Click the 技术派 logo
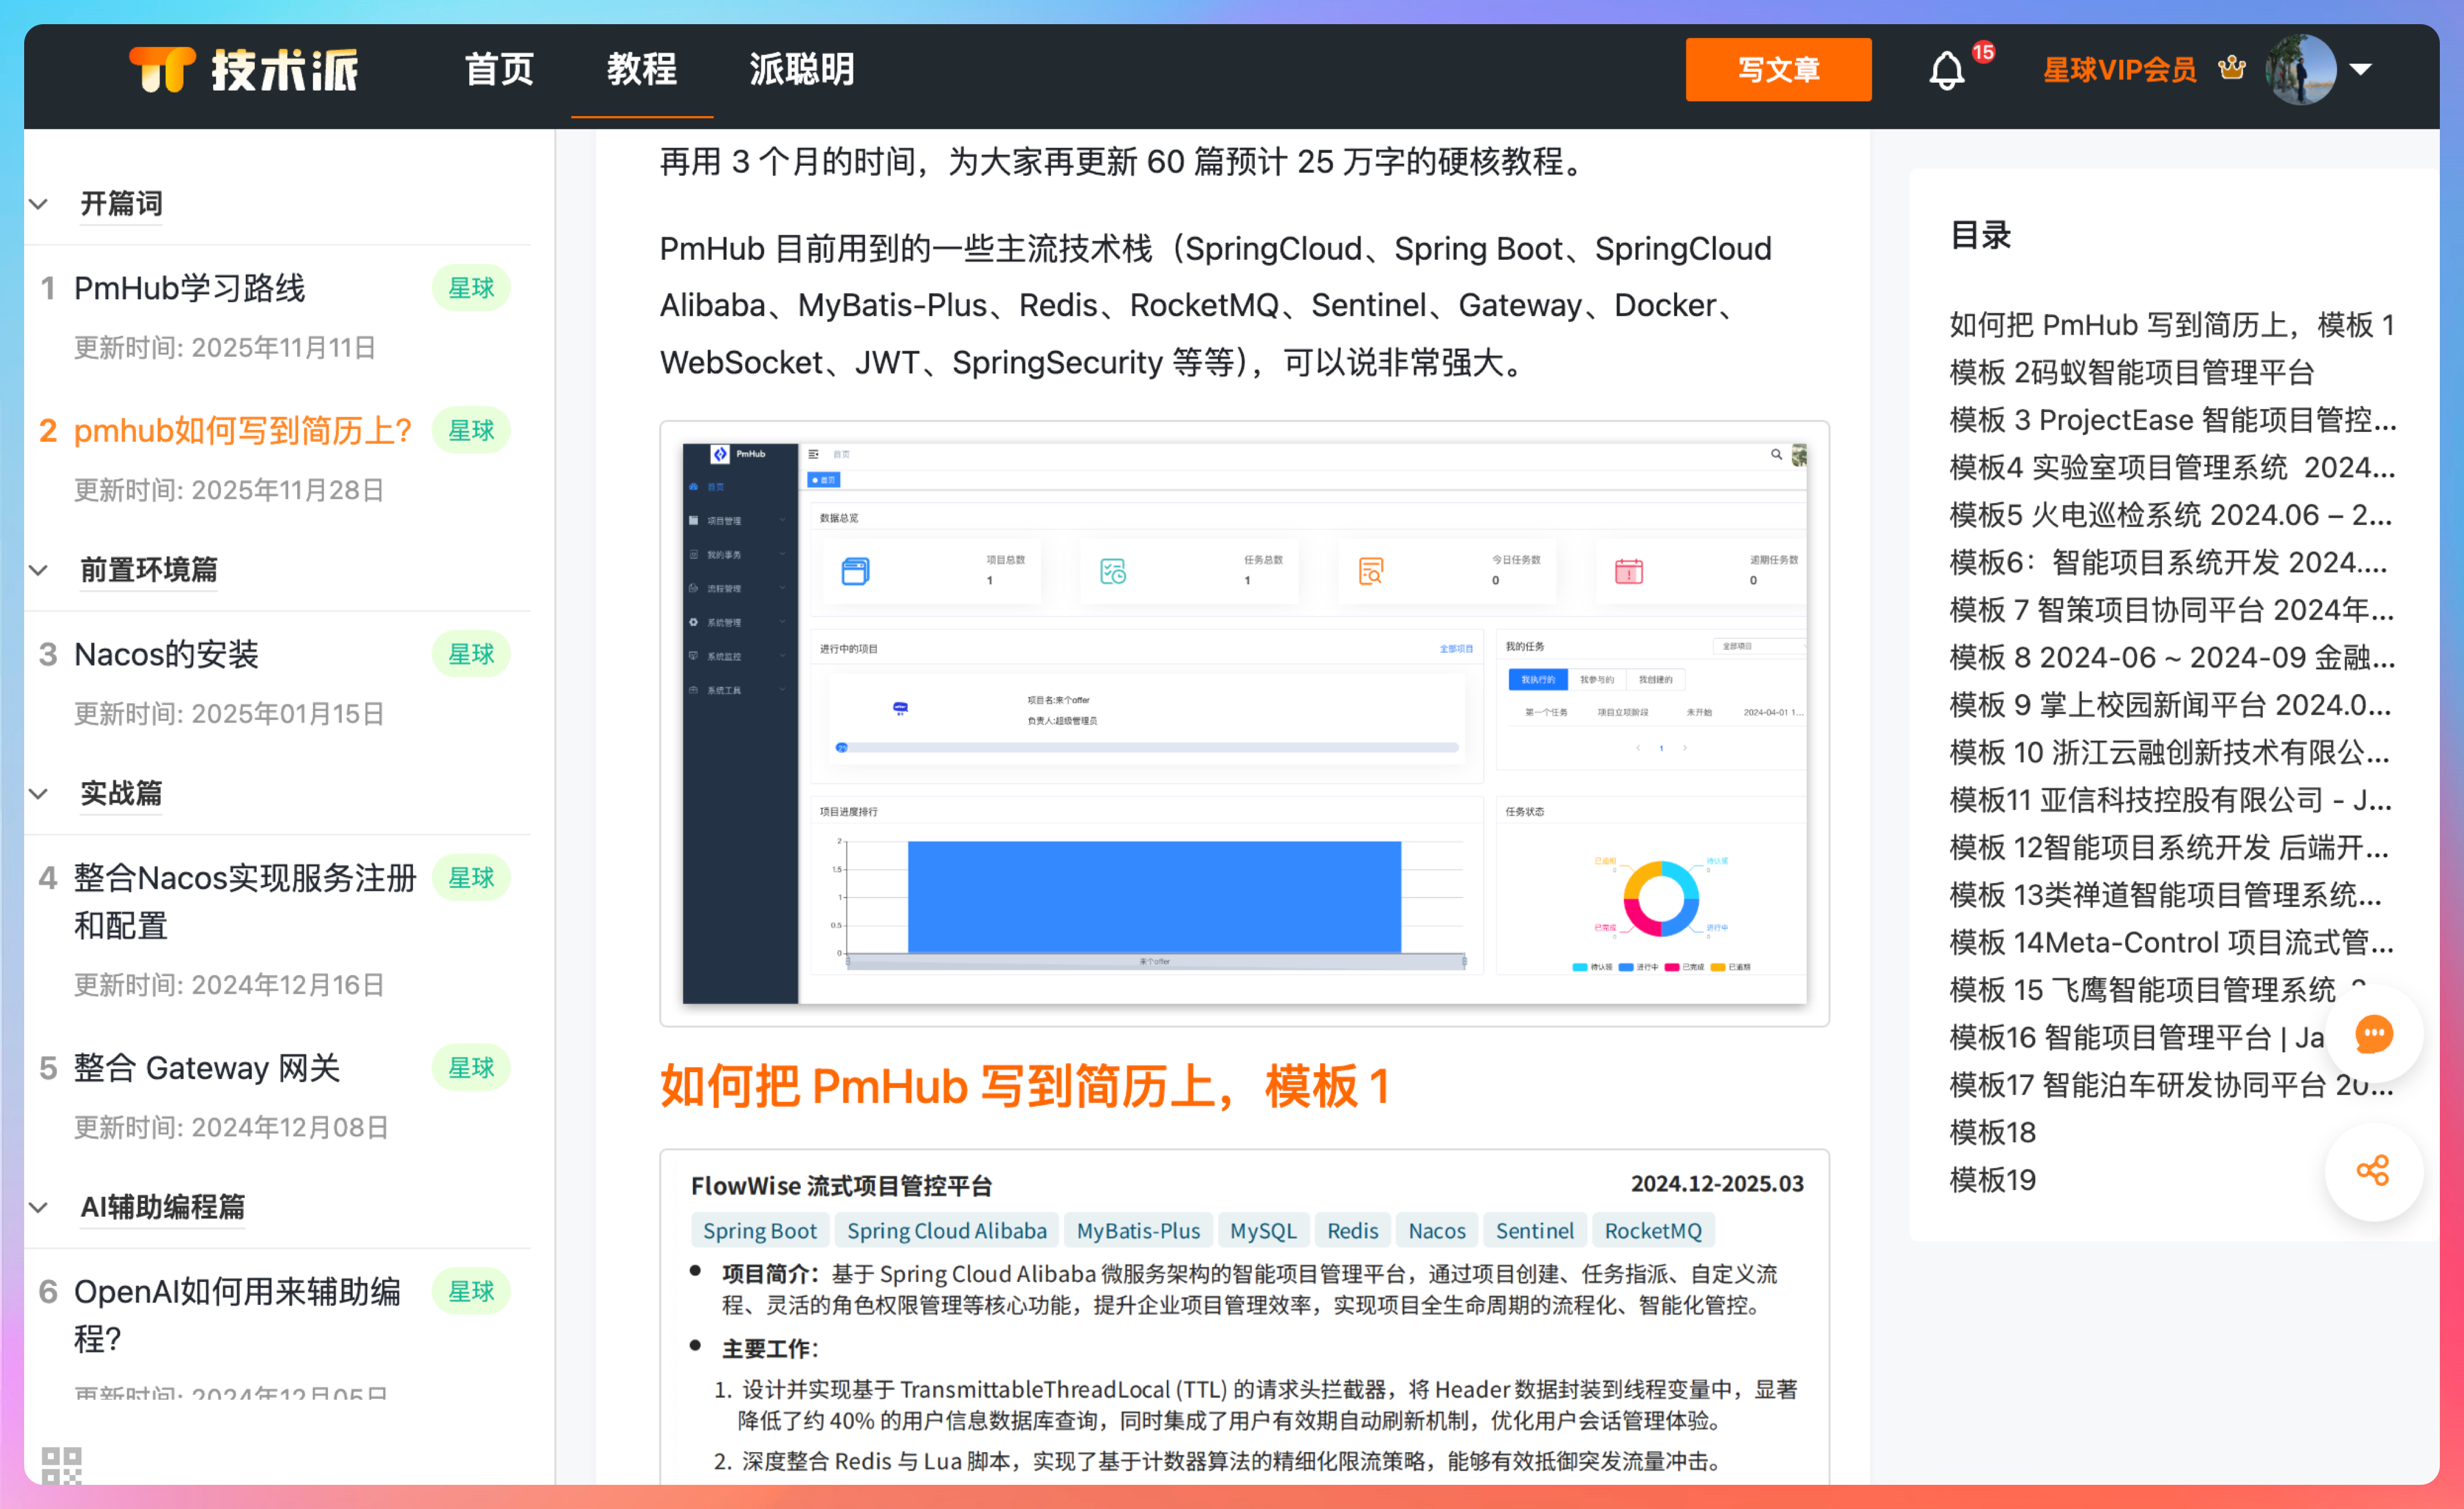Viewport: 2464px width, 1509px height. (245, 70)
